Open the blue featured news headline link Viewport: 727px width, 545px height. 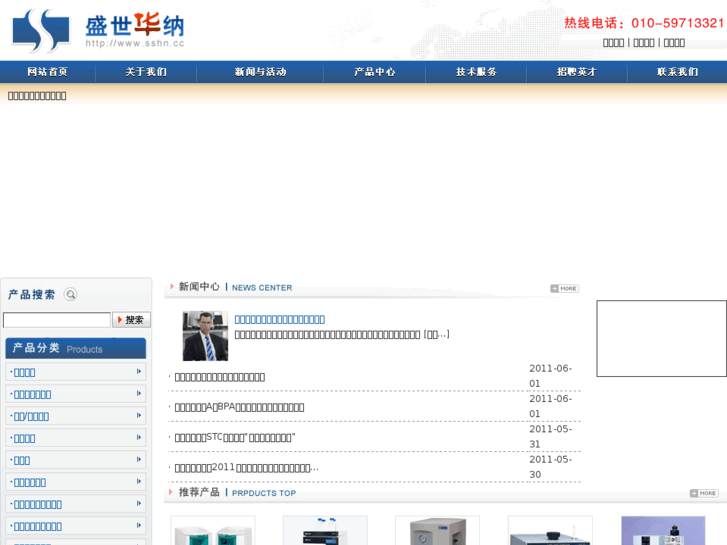coord(280,320)
